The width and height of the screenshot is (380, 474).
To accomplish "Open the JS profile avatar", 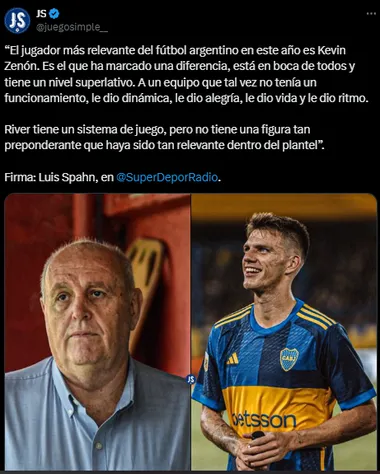I will click(x=17, y=21).
